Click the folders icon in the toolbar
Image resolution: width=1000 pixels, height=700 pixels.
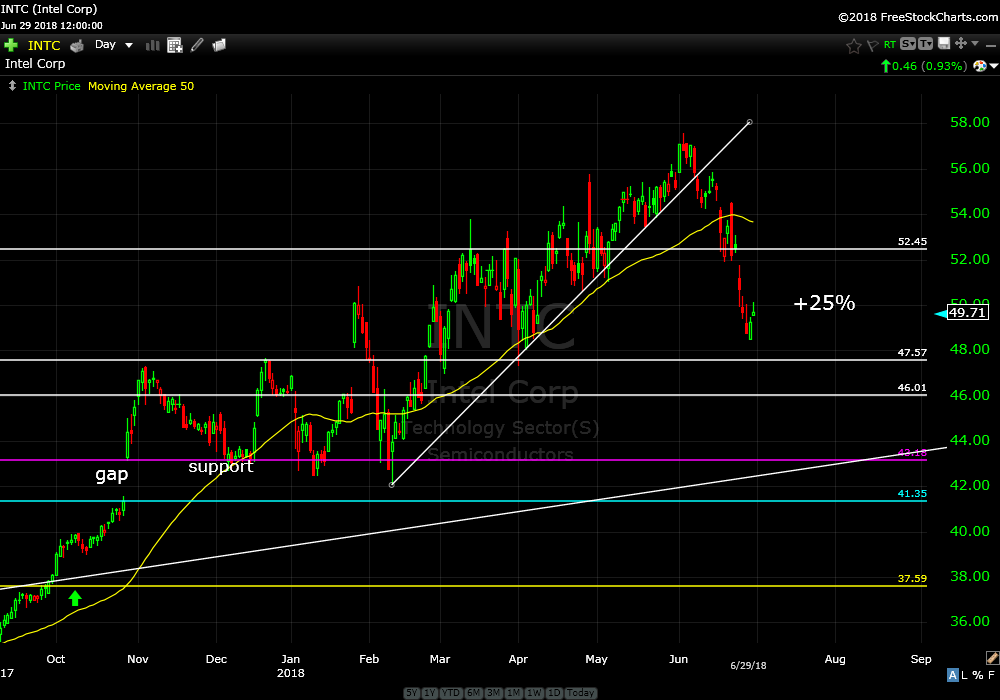219,45
